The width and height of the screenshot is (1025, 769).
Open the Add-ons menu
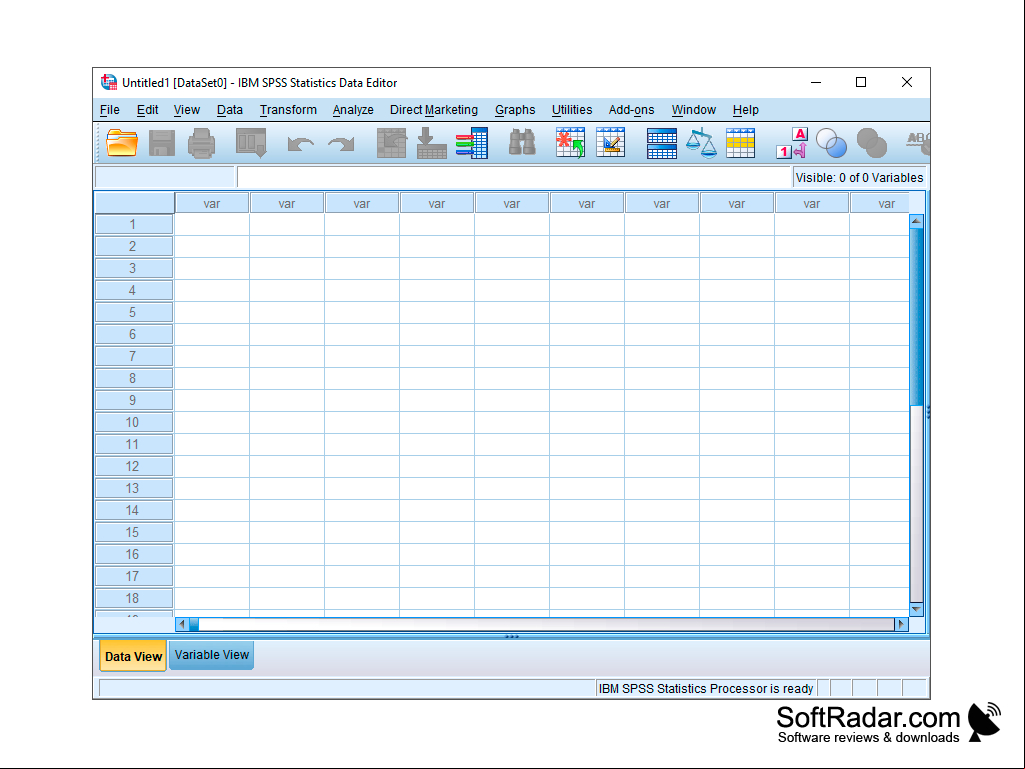631,110
